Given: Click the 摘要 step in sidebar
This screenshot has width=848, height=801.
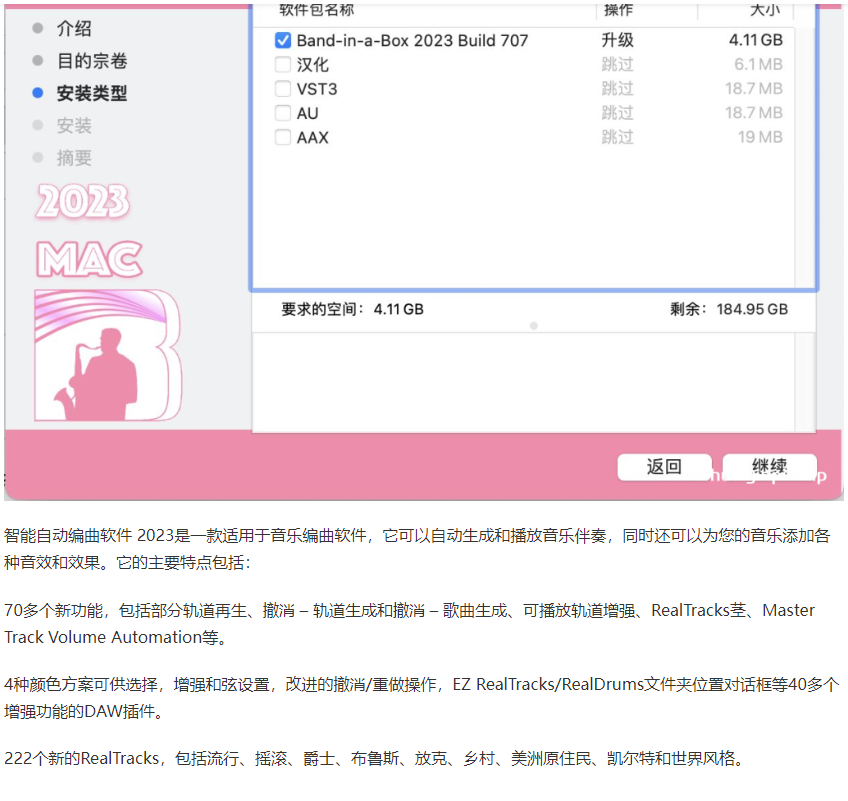Looking at the screenshot, I should click(x=74, y=157).
